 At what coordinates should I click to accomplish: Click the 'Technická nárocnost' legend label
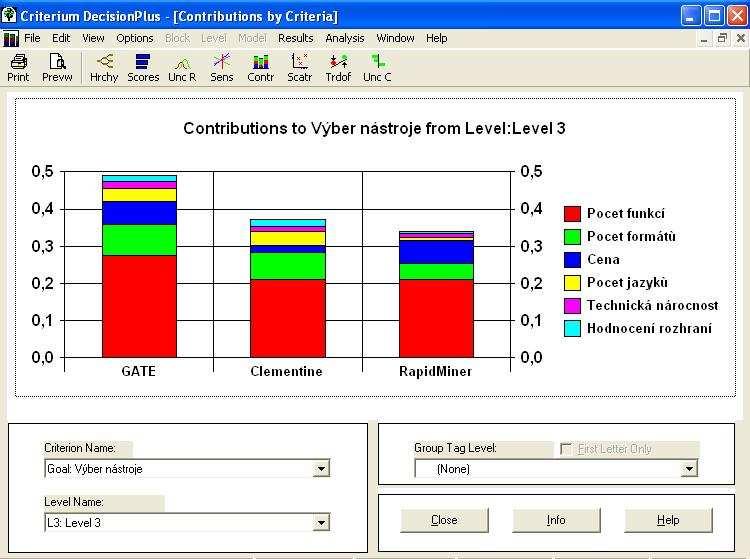(x=653, y=306)
